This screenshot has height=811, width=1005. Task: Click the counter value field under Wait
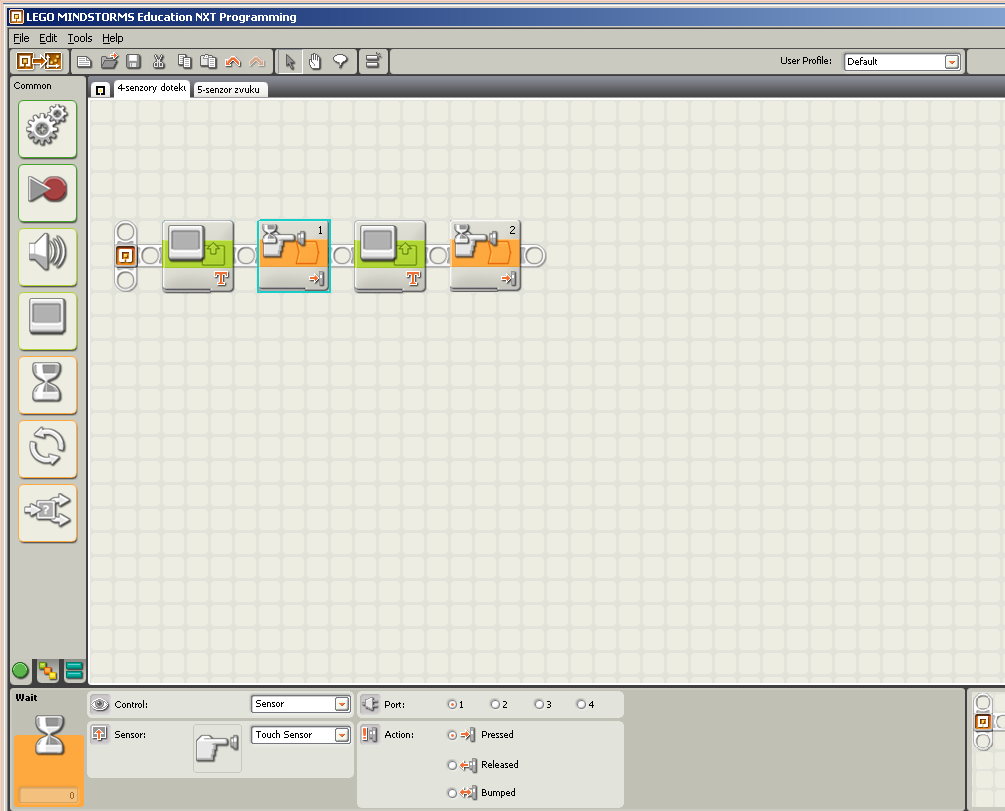pyautogui.click(x=49, y=796)
